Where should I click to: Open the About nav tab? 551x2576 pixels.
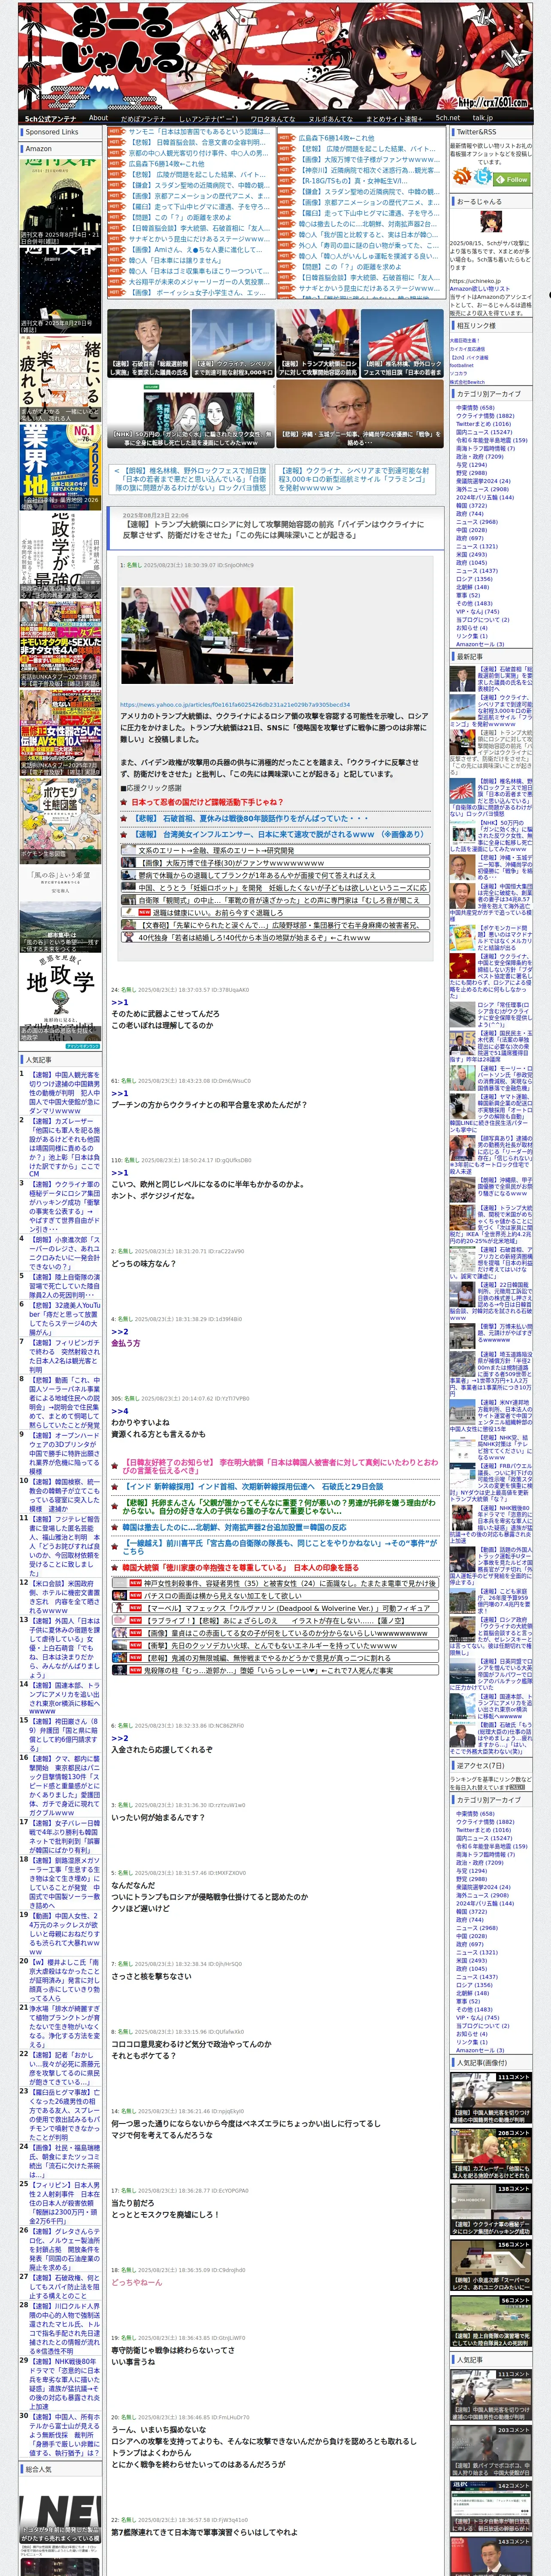[98, 118]
